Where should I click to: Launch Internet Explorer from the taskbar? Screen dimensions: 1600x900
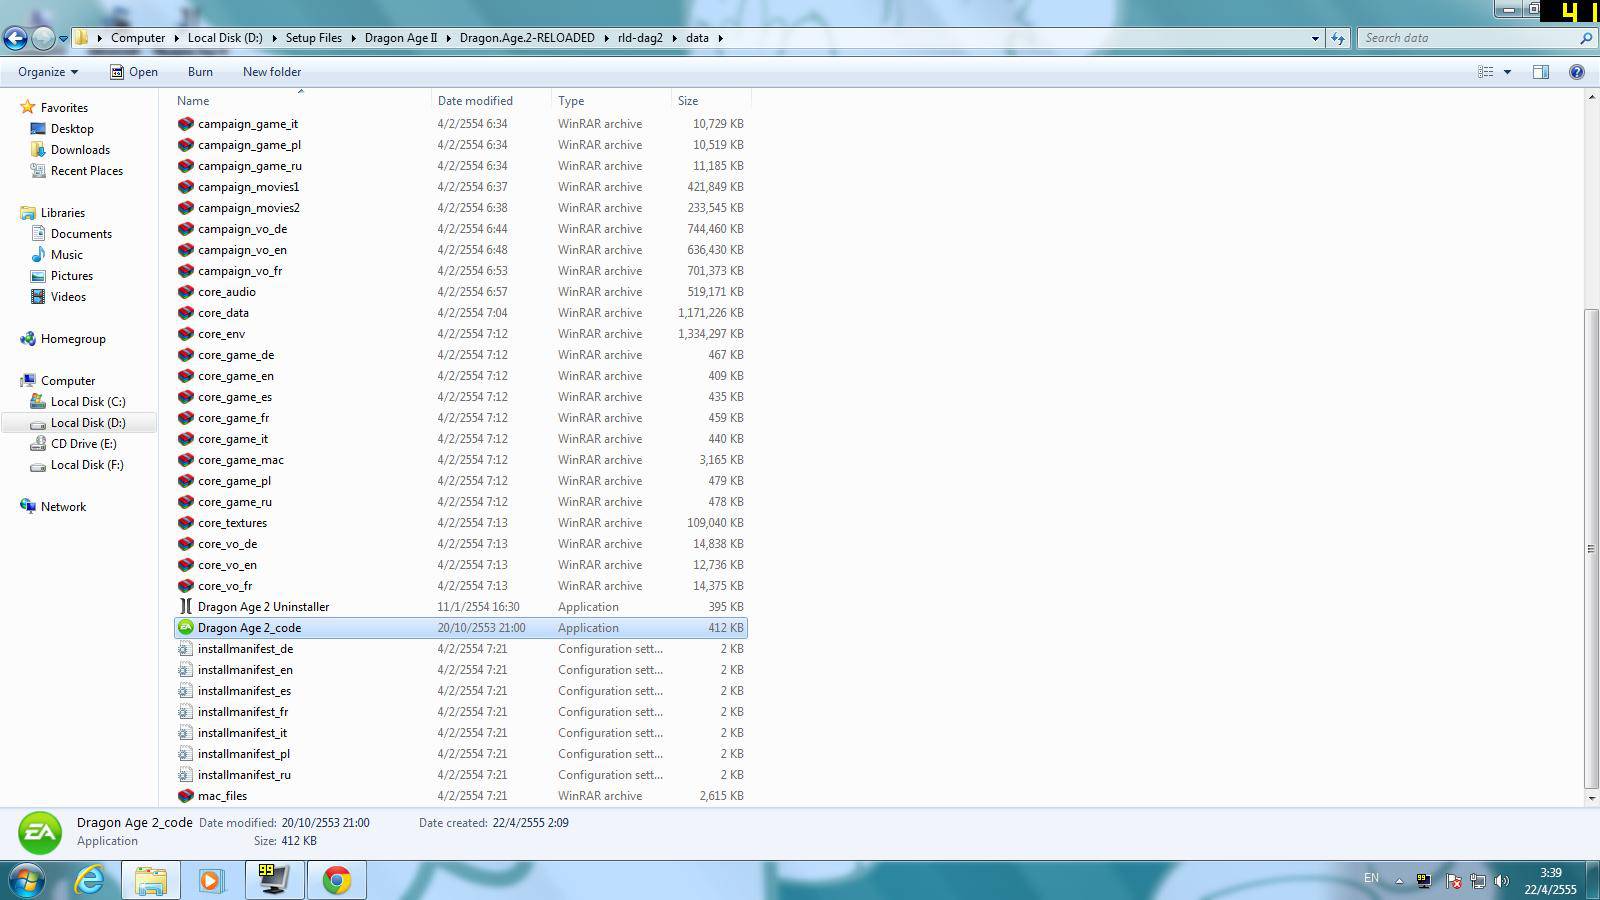click(90, 880)
